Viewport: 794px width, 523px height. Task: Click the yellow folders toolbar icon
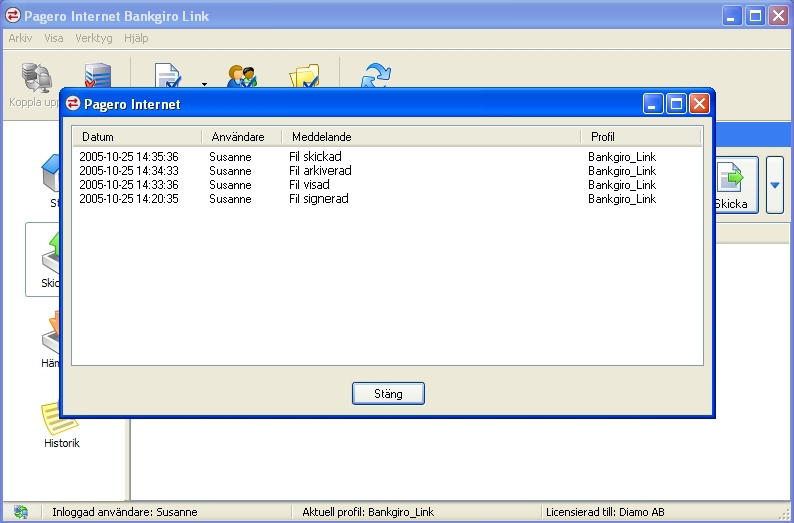pos(304,76)
